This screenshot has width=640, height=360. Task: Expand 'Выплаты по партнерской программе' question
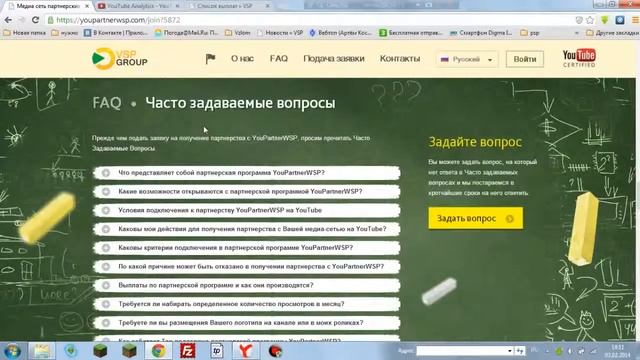(x=247, y=285)
